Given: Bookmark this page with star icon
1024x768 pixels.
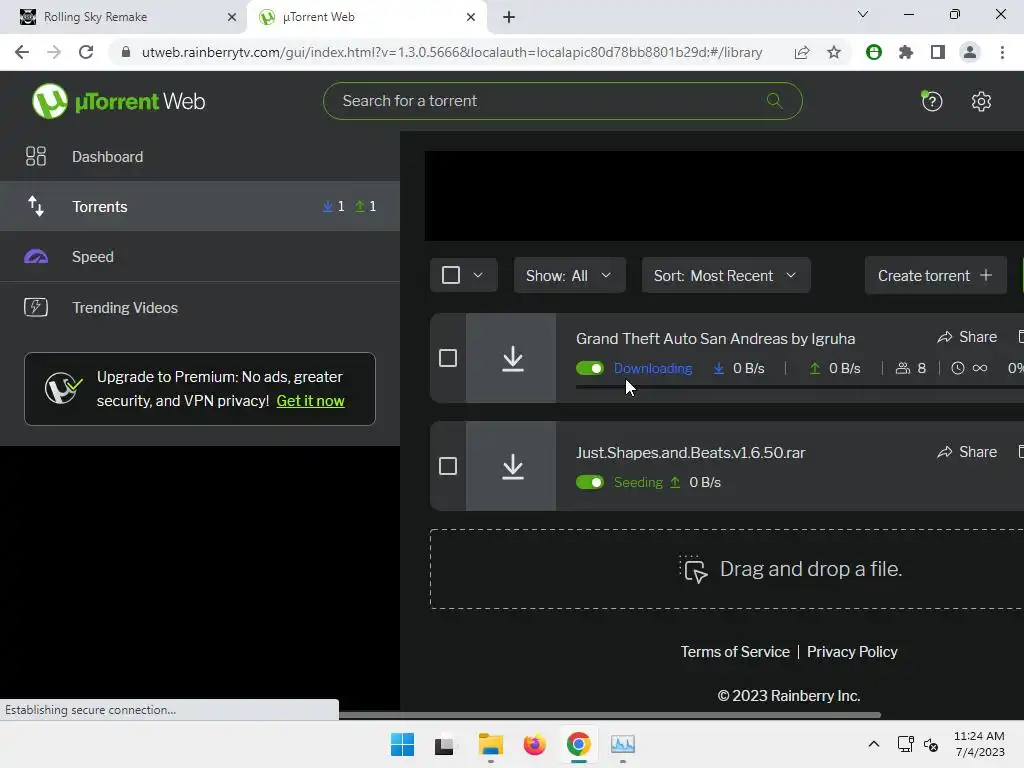Looking at the screenshot, I should point(834,52).
